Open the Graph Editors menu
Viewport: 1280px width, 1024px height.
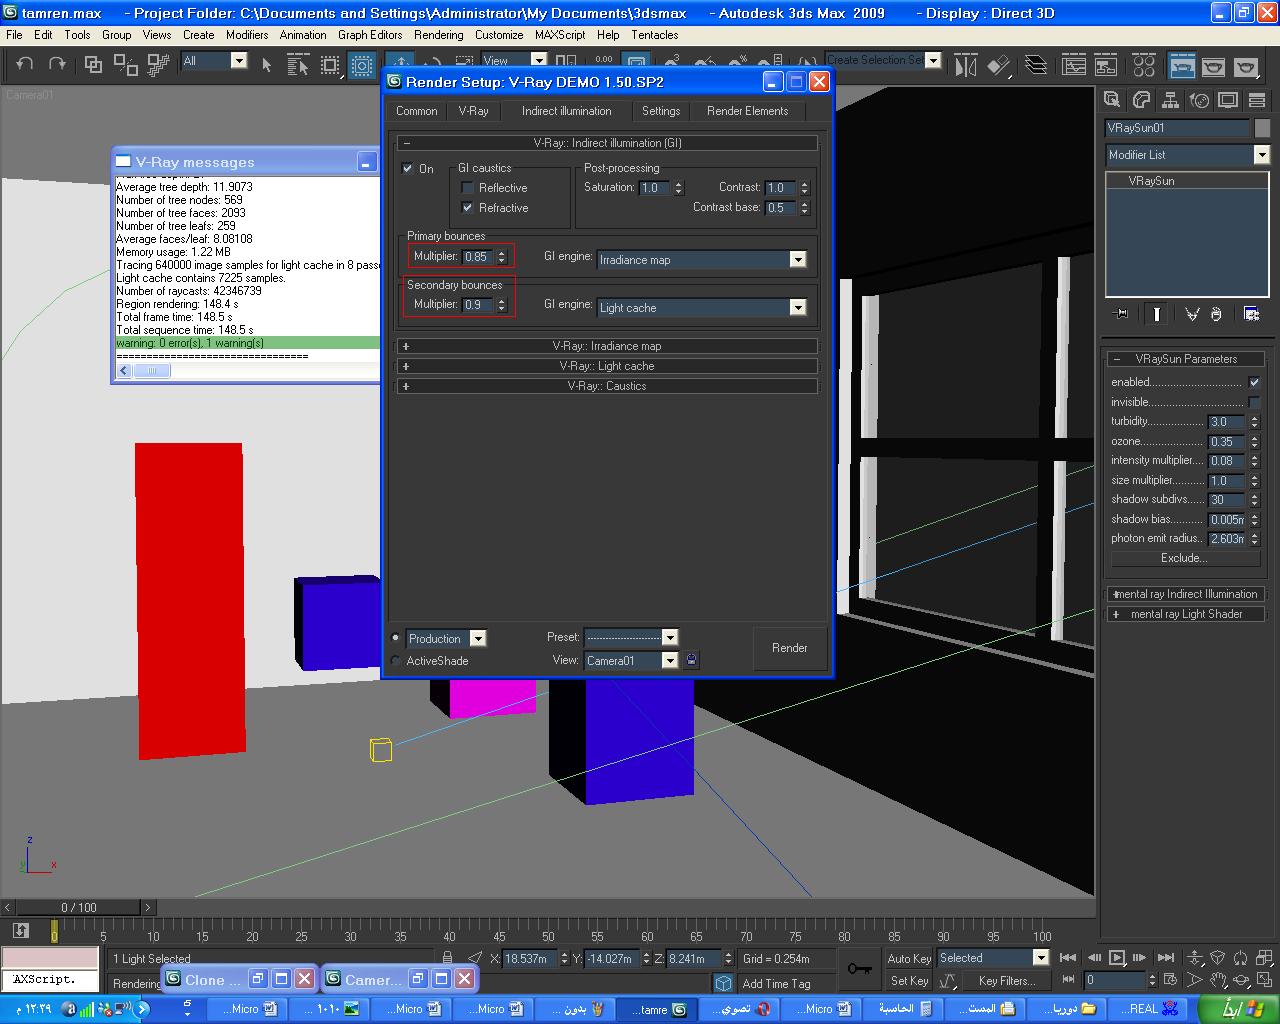[370, 34]
